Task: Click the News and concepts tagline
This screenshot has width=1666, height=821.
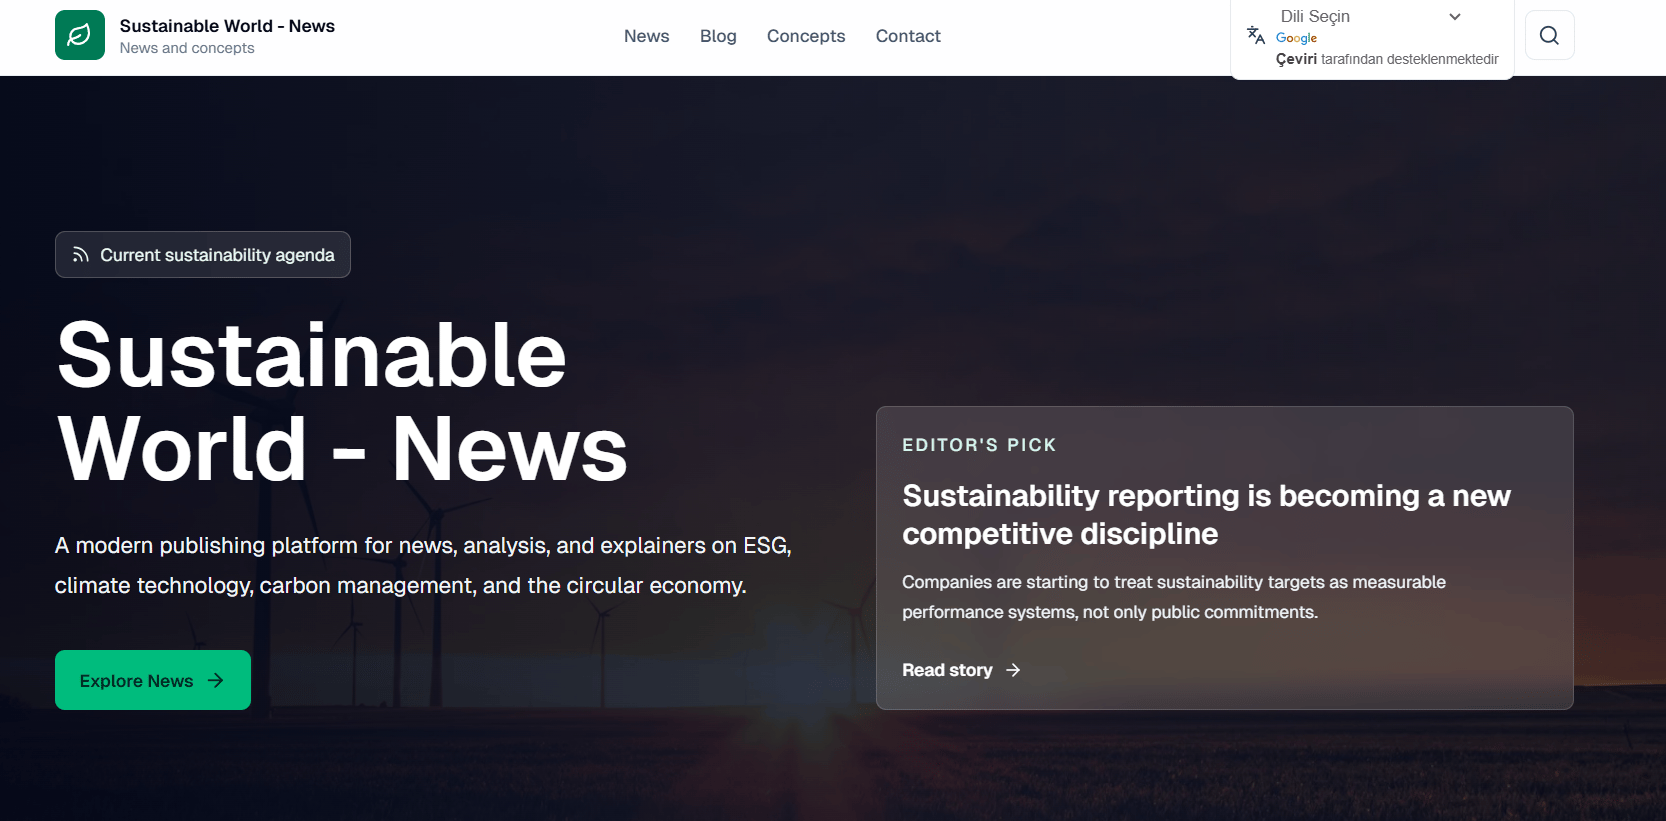Action: pos(187,48)
